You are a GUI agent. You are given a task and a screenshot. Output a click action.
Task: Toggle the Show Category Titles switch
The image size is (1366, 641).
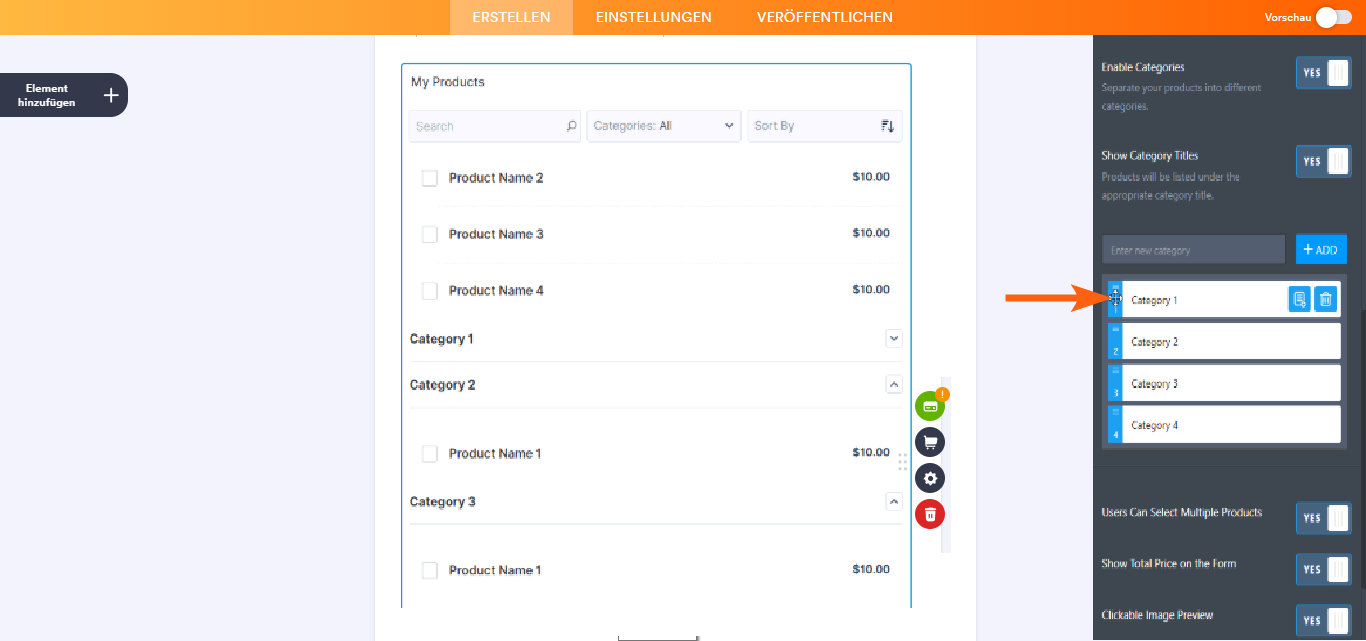1323,161
